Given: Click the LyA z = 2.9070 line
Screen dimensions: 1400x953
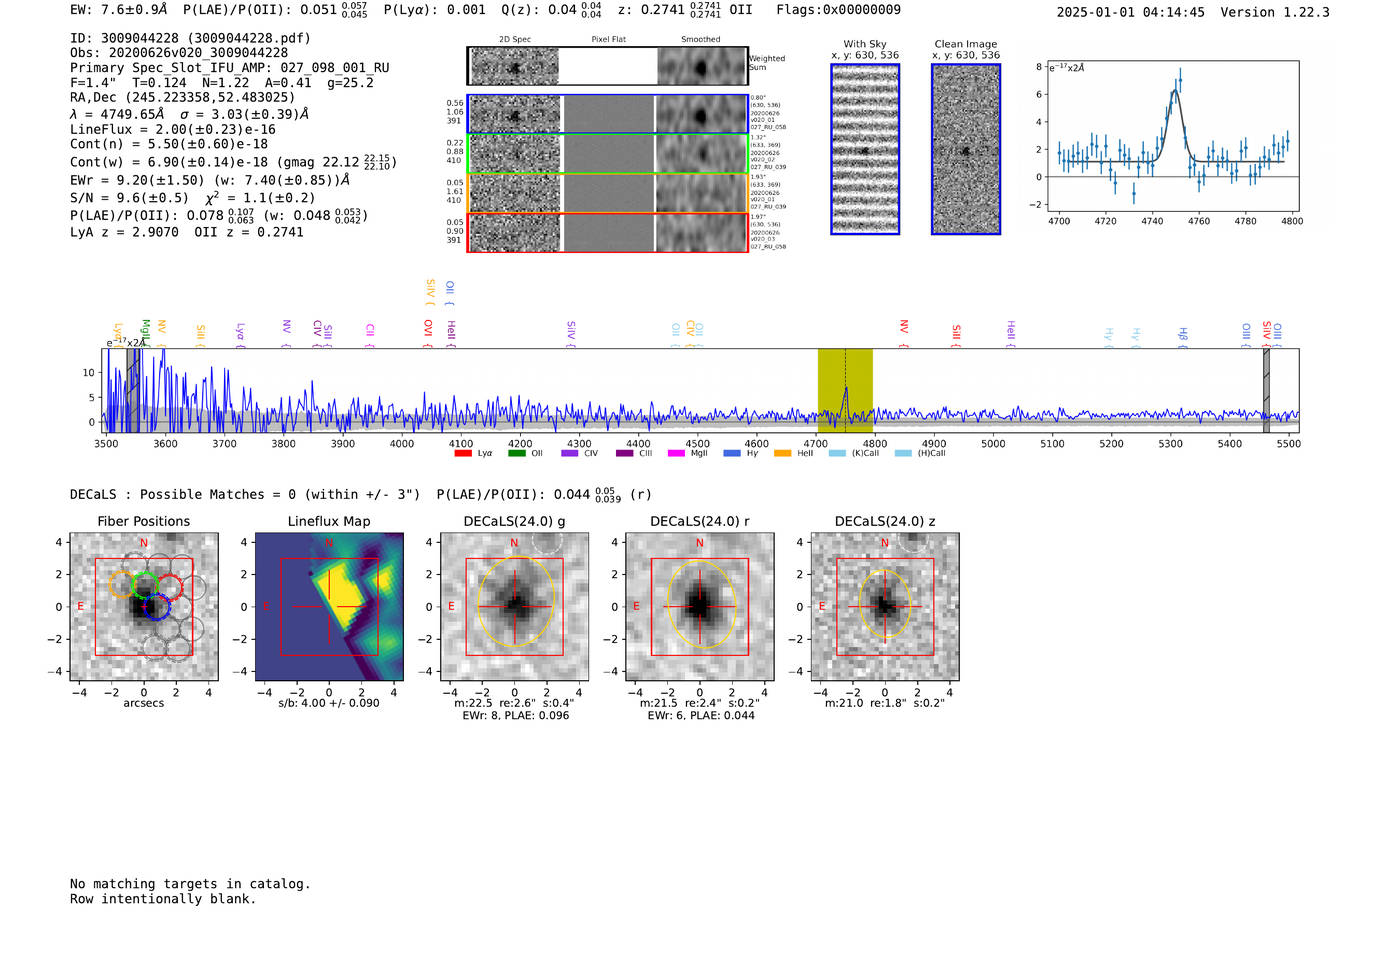Looking at the screenshot, I should (x=187, y=232).
